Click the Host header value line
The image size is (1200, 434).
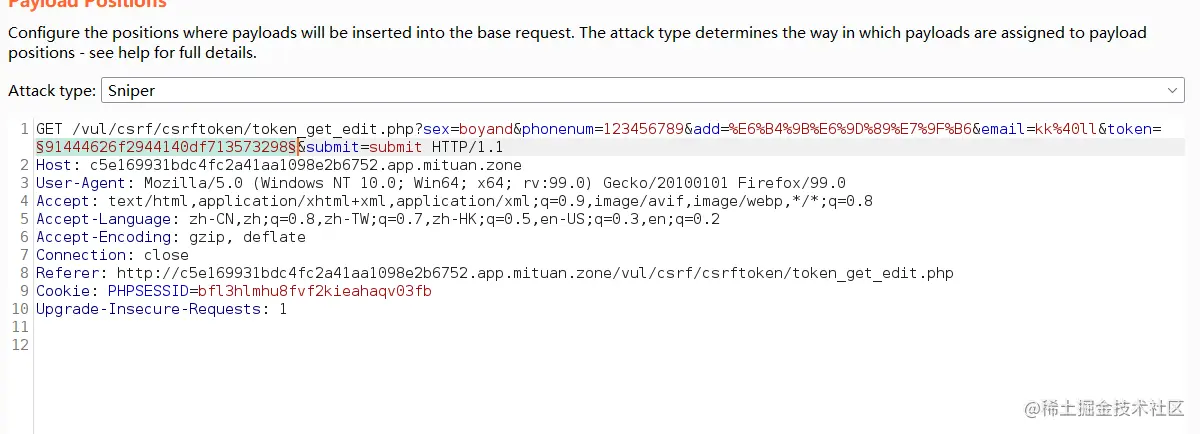click(x=305, y=165)
